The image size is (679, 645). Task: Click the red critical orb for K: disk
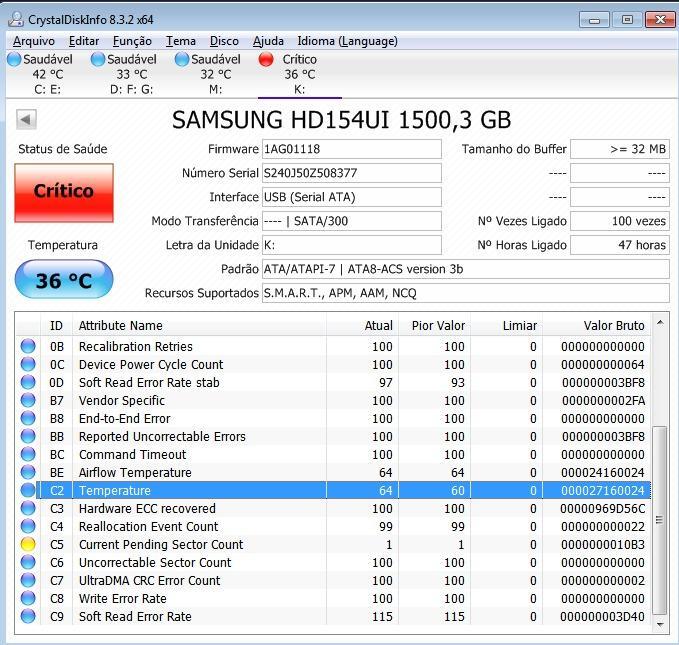266,59
